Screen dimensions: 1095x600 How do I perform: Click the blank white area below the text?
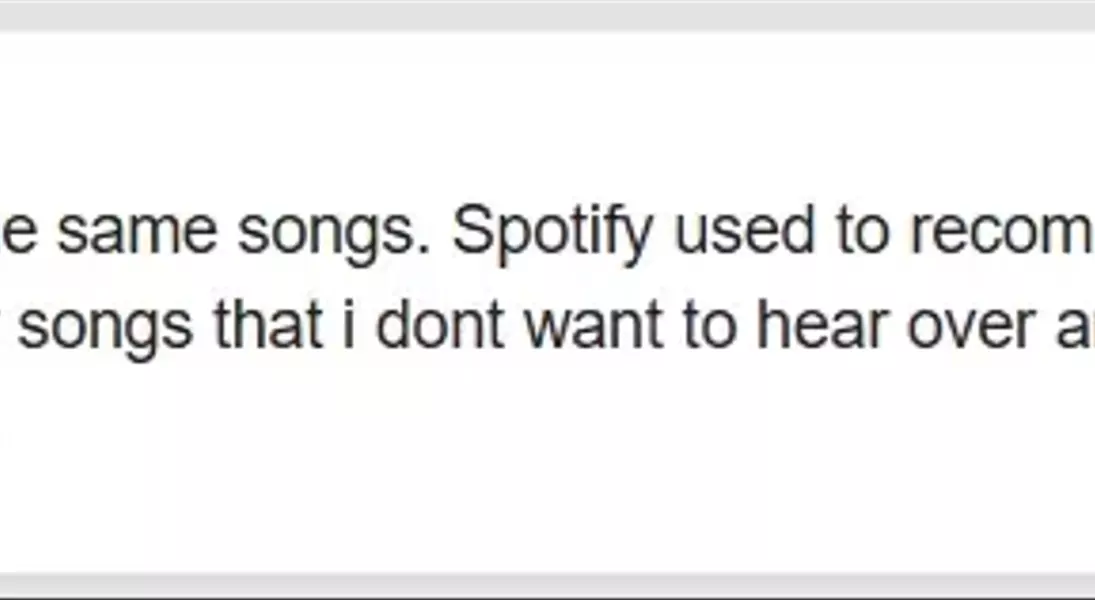(x=548, y=468)
